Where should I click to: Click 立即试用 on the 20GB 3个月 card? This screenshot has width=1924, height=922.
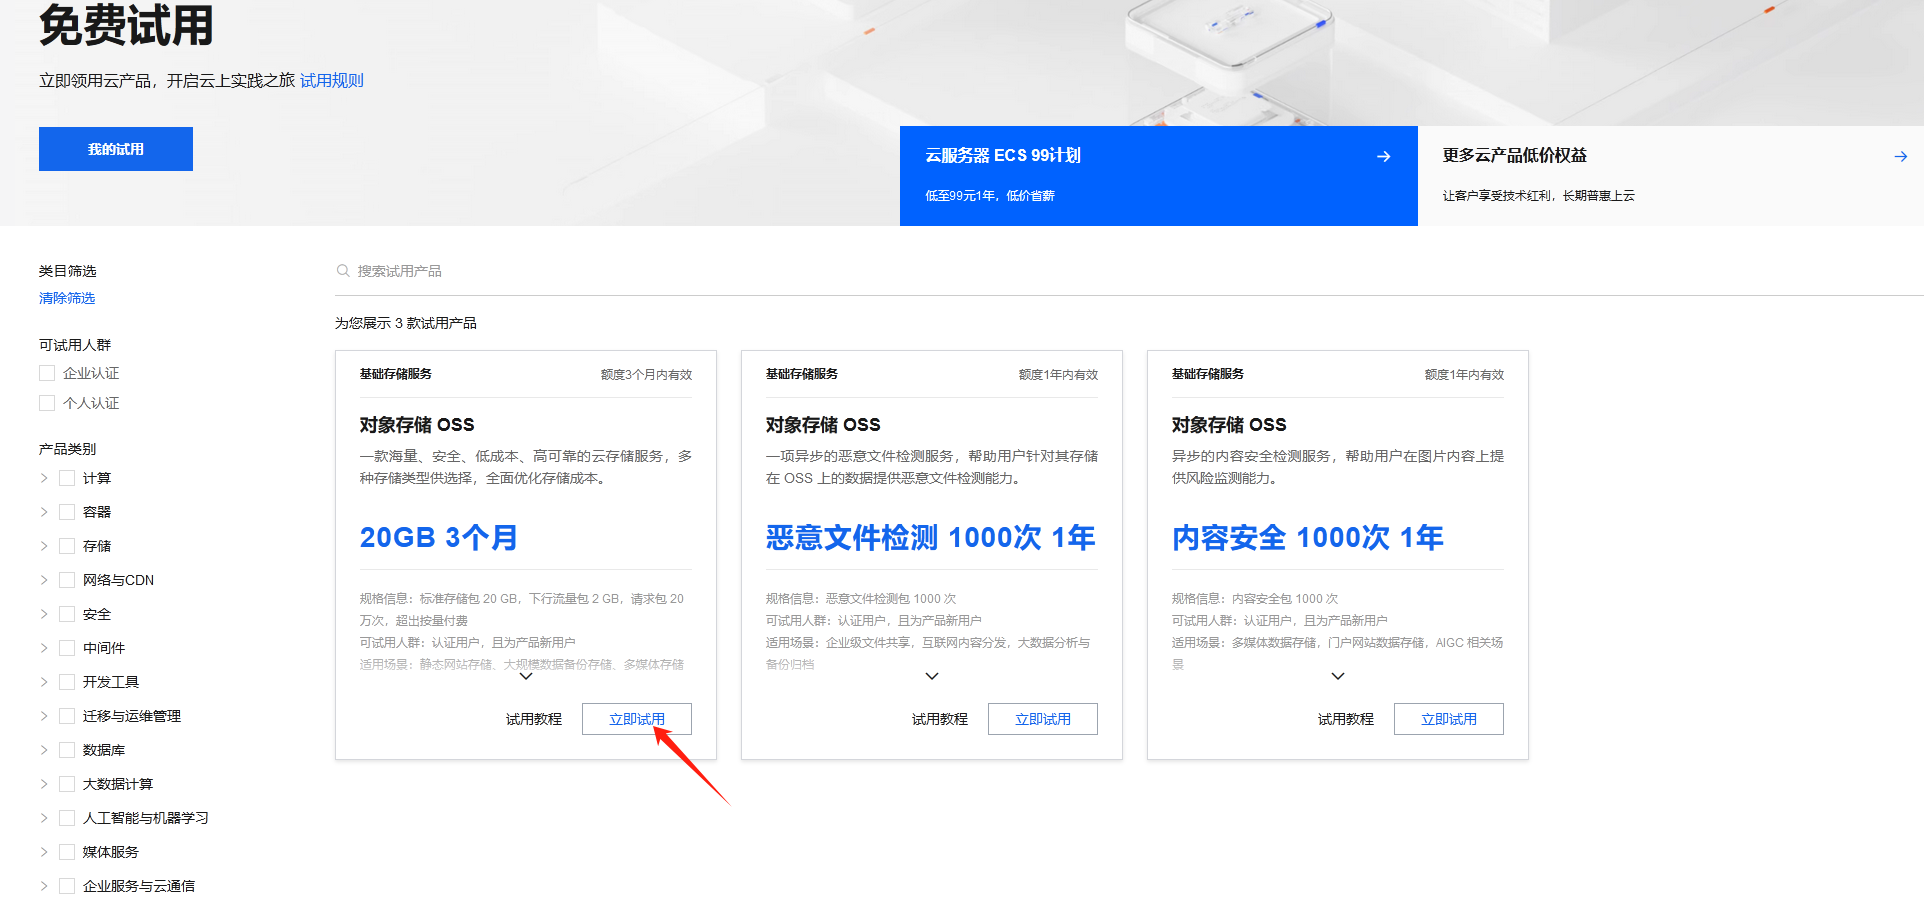click(x=637, y=719)
